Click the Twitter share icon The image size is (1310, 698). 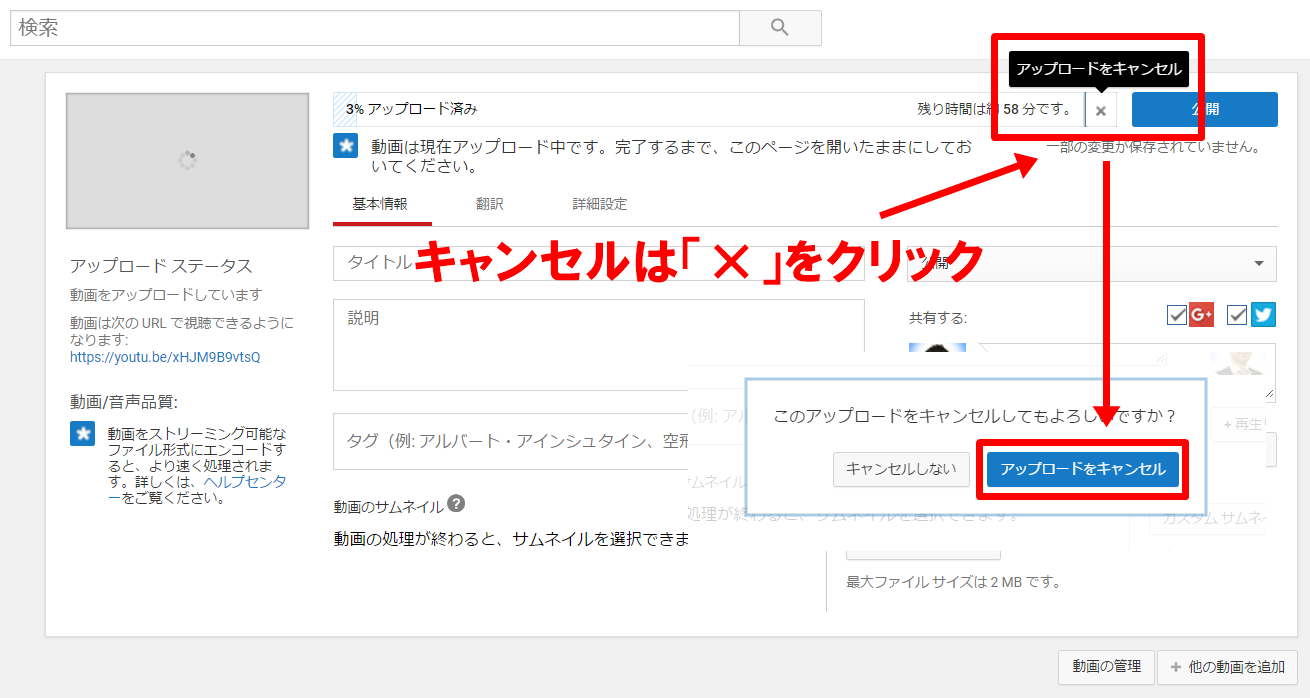point(1263,315)
